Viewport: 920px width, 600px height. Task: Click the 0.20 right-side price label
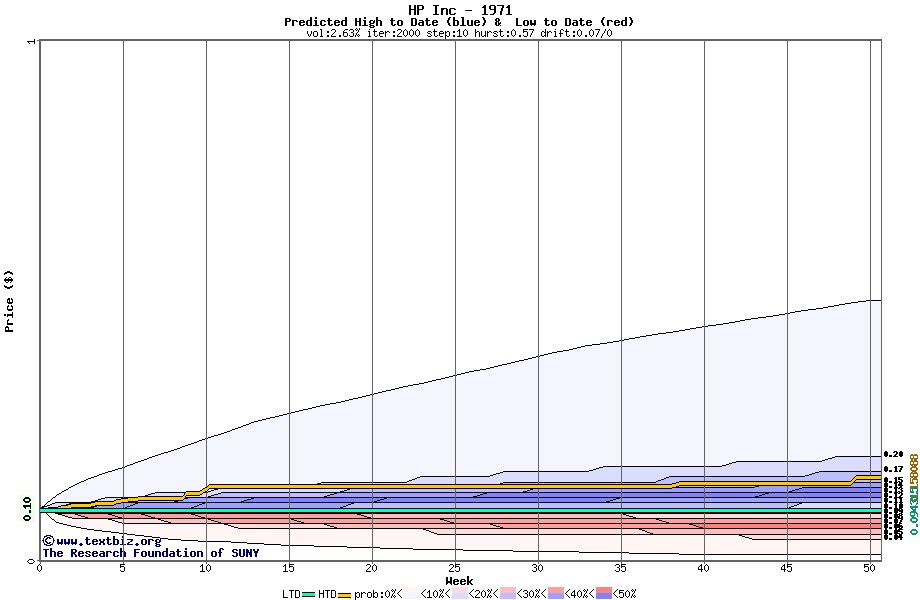pyautogui.click(x=893, y=455)
